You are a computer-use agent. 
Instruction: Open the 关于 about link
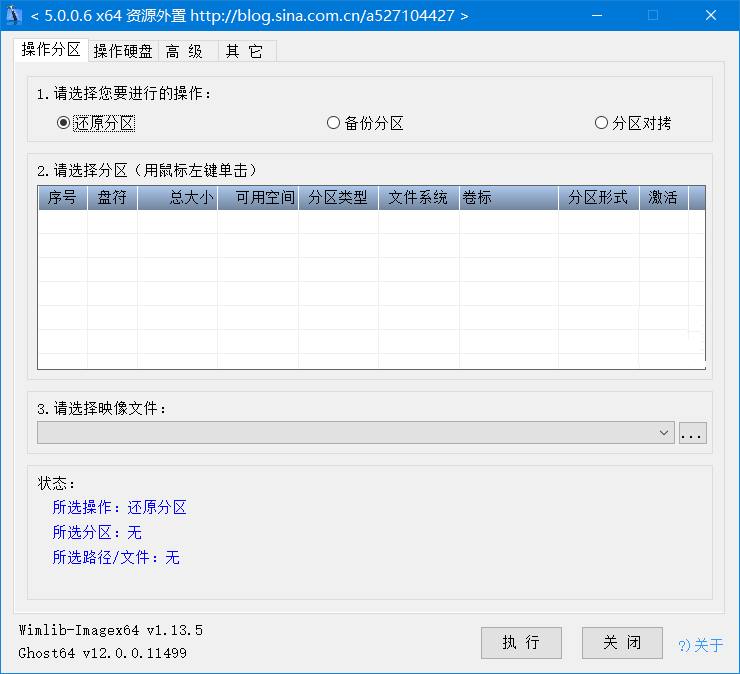click(701, 645)
